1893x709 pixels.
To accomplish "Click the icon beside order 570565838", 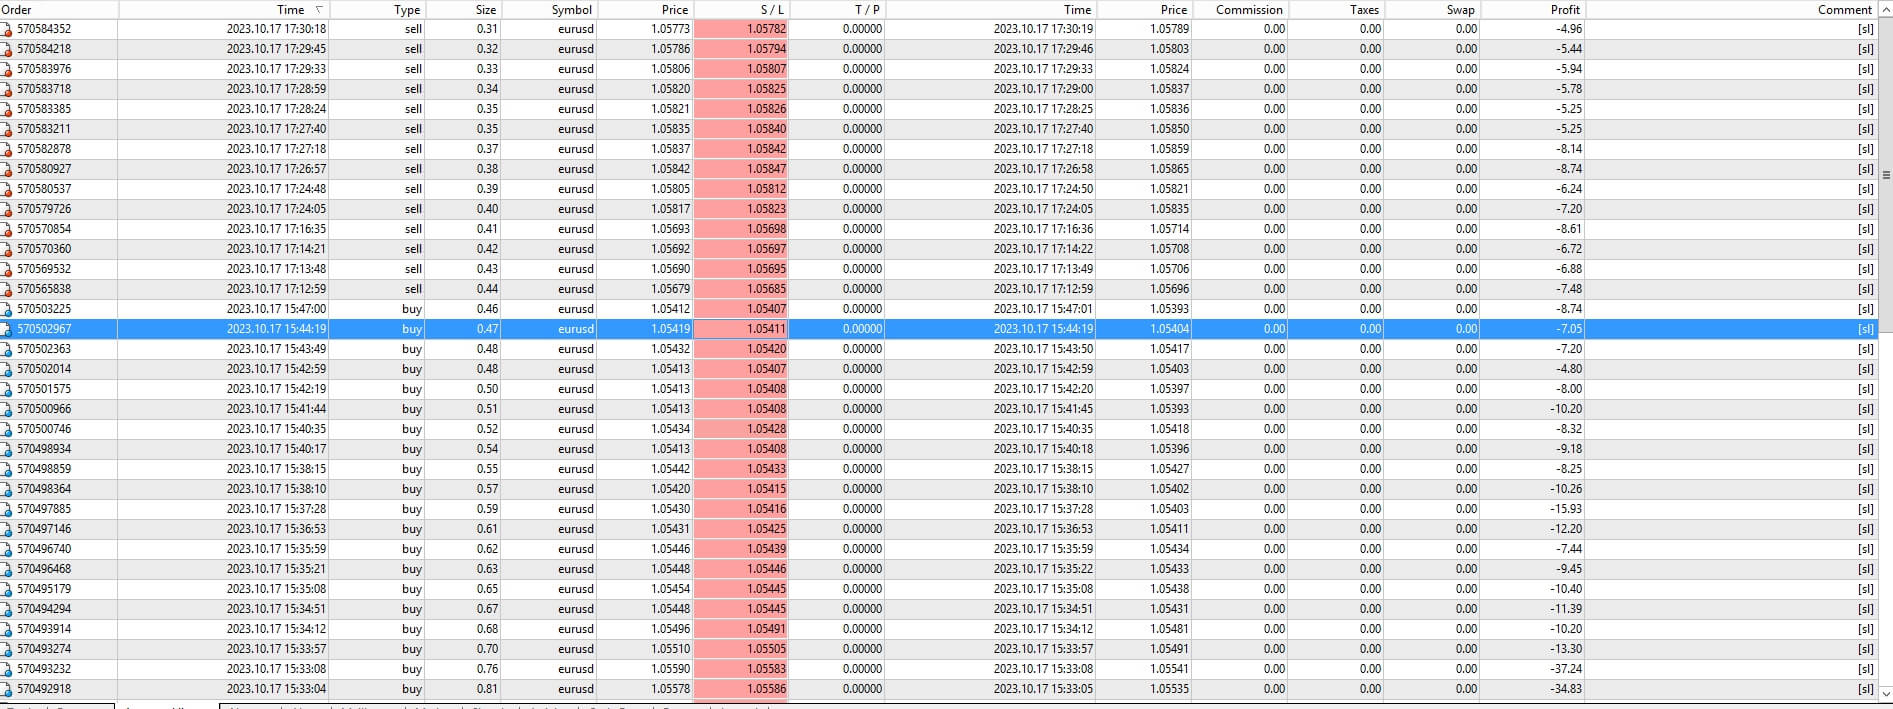I will click(7, 289).
